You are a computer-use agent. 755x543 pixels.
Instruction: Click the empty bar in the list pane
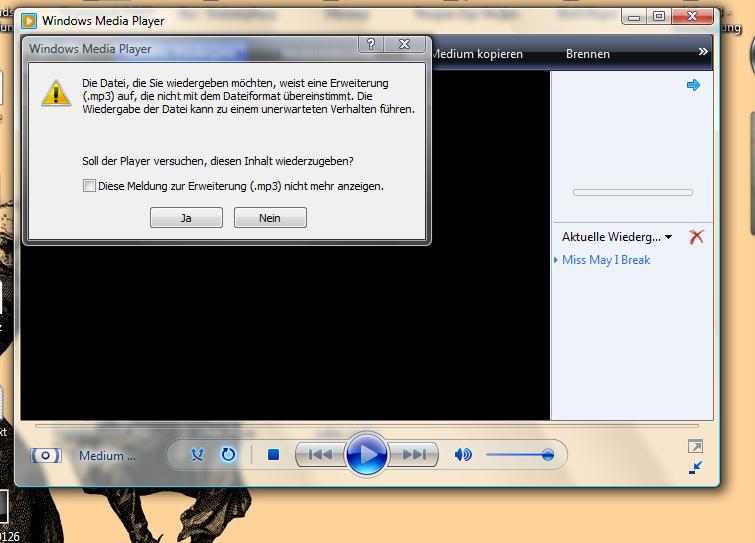coord(633,193)
